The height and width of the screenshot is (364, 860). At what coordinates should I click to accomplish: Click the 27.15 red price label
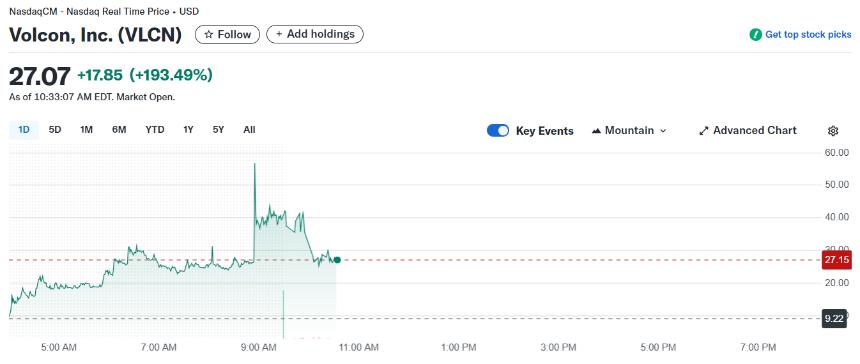point(836,260)
